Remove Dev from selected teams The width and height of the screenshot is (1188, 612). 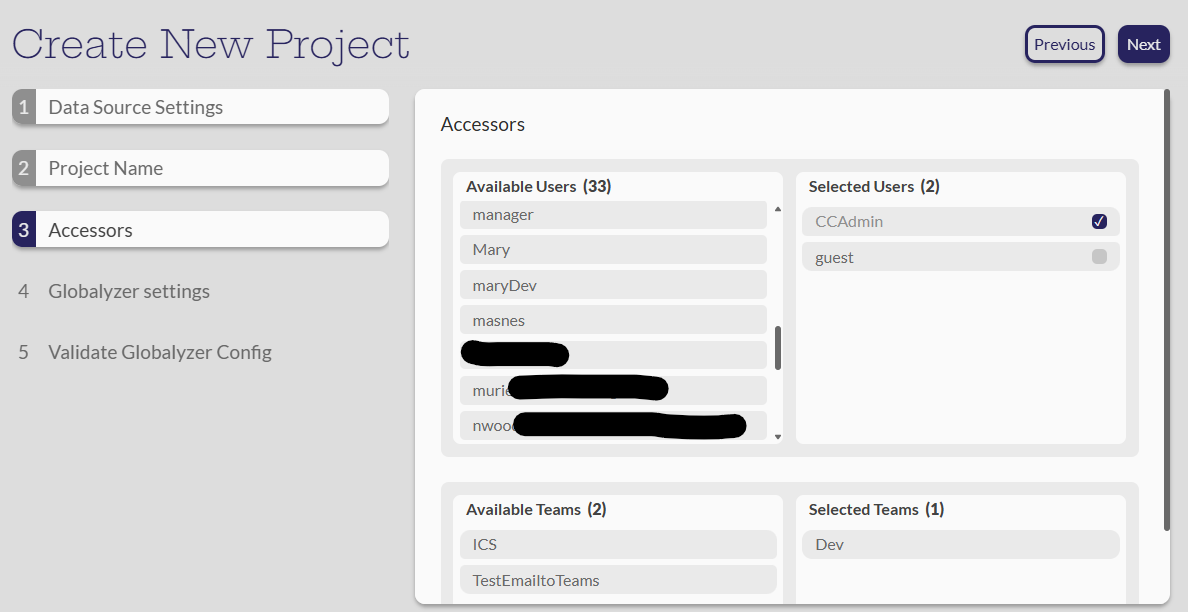tap(960, 545)
